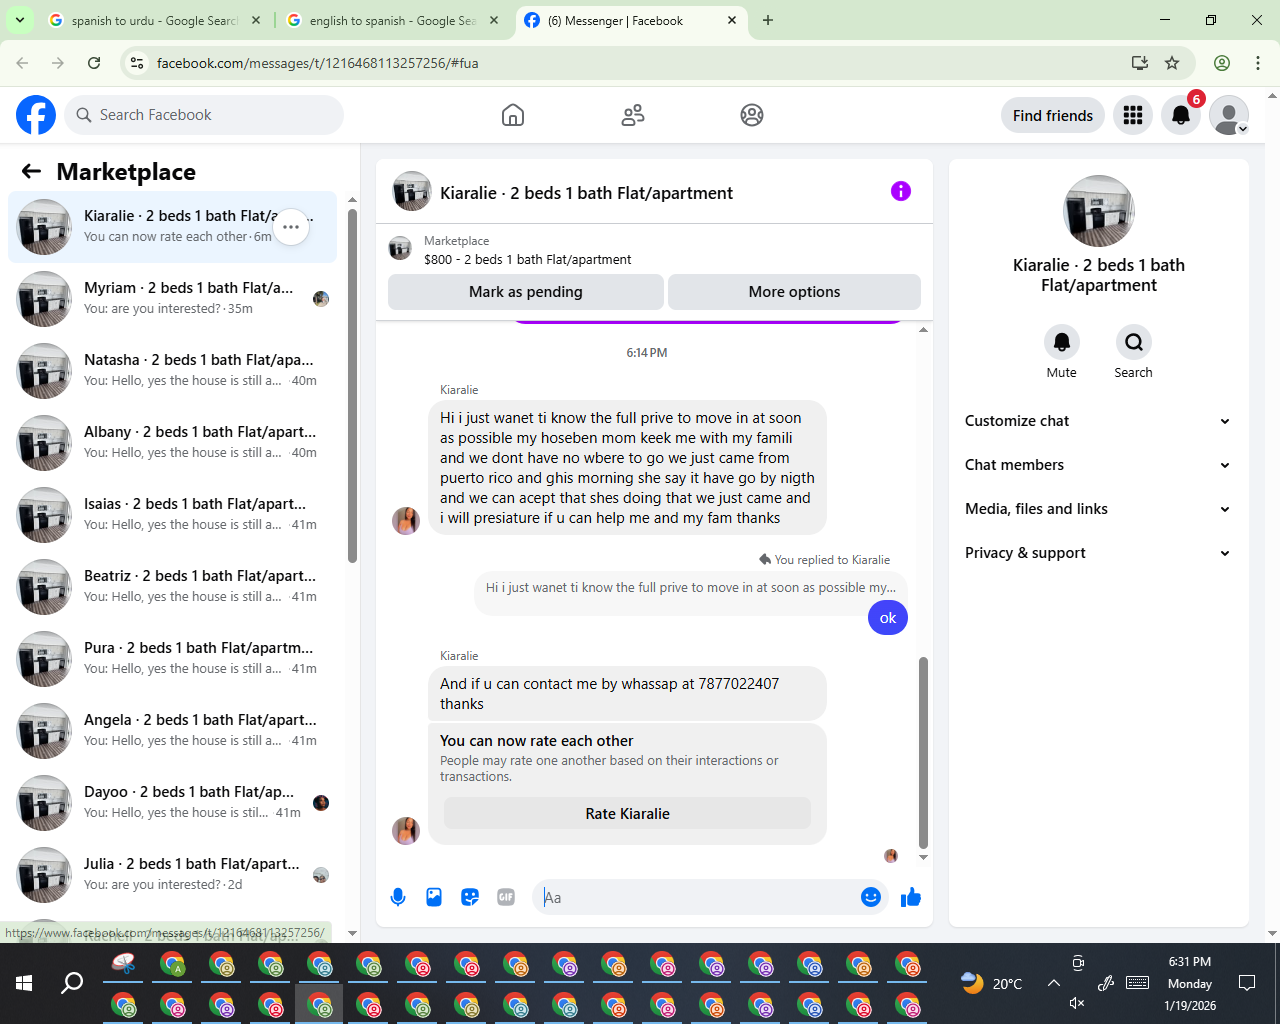Choose a GIF

[x=506, y=897]
